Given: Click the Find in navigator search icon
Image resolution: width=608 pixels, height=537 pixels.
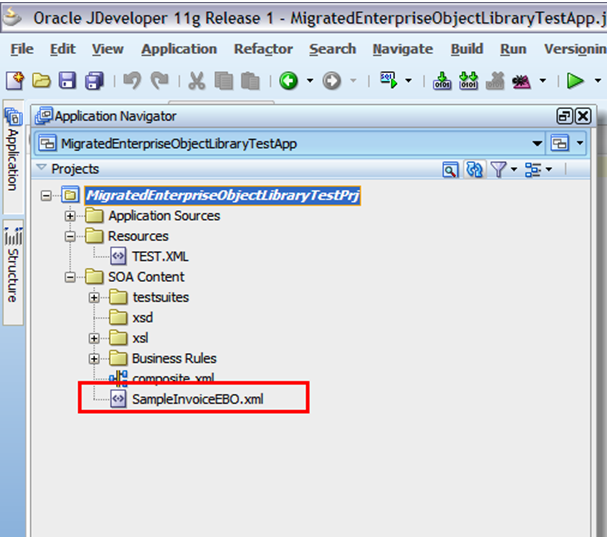Looking at the screenshot, I should point(450,169).
